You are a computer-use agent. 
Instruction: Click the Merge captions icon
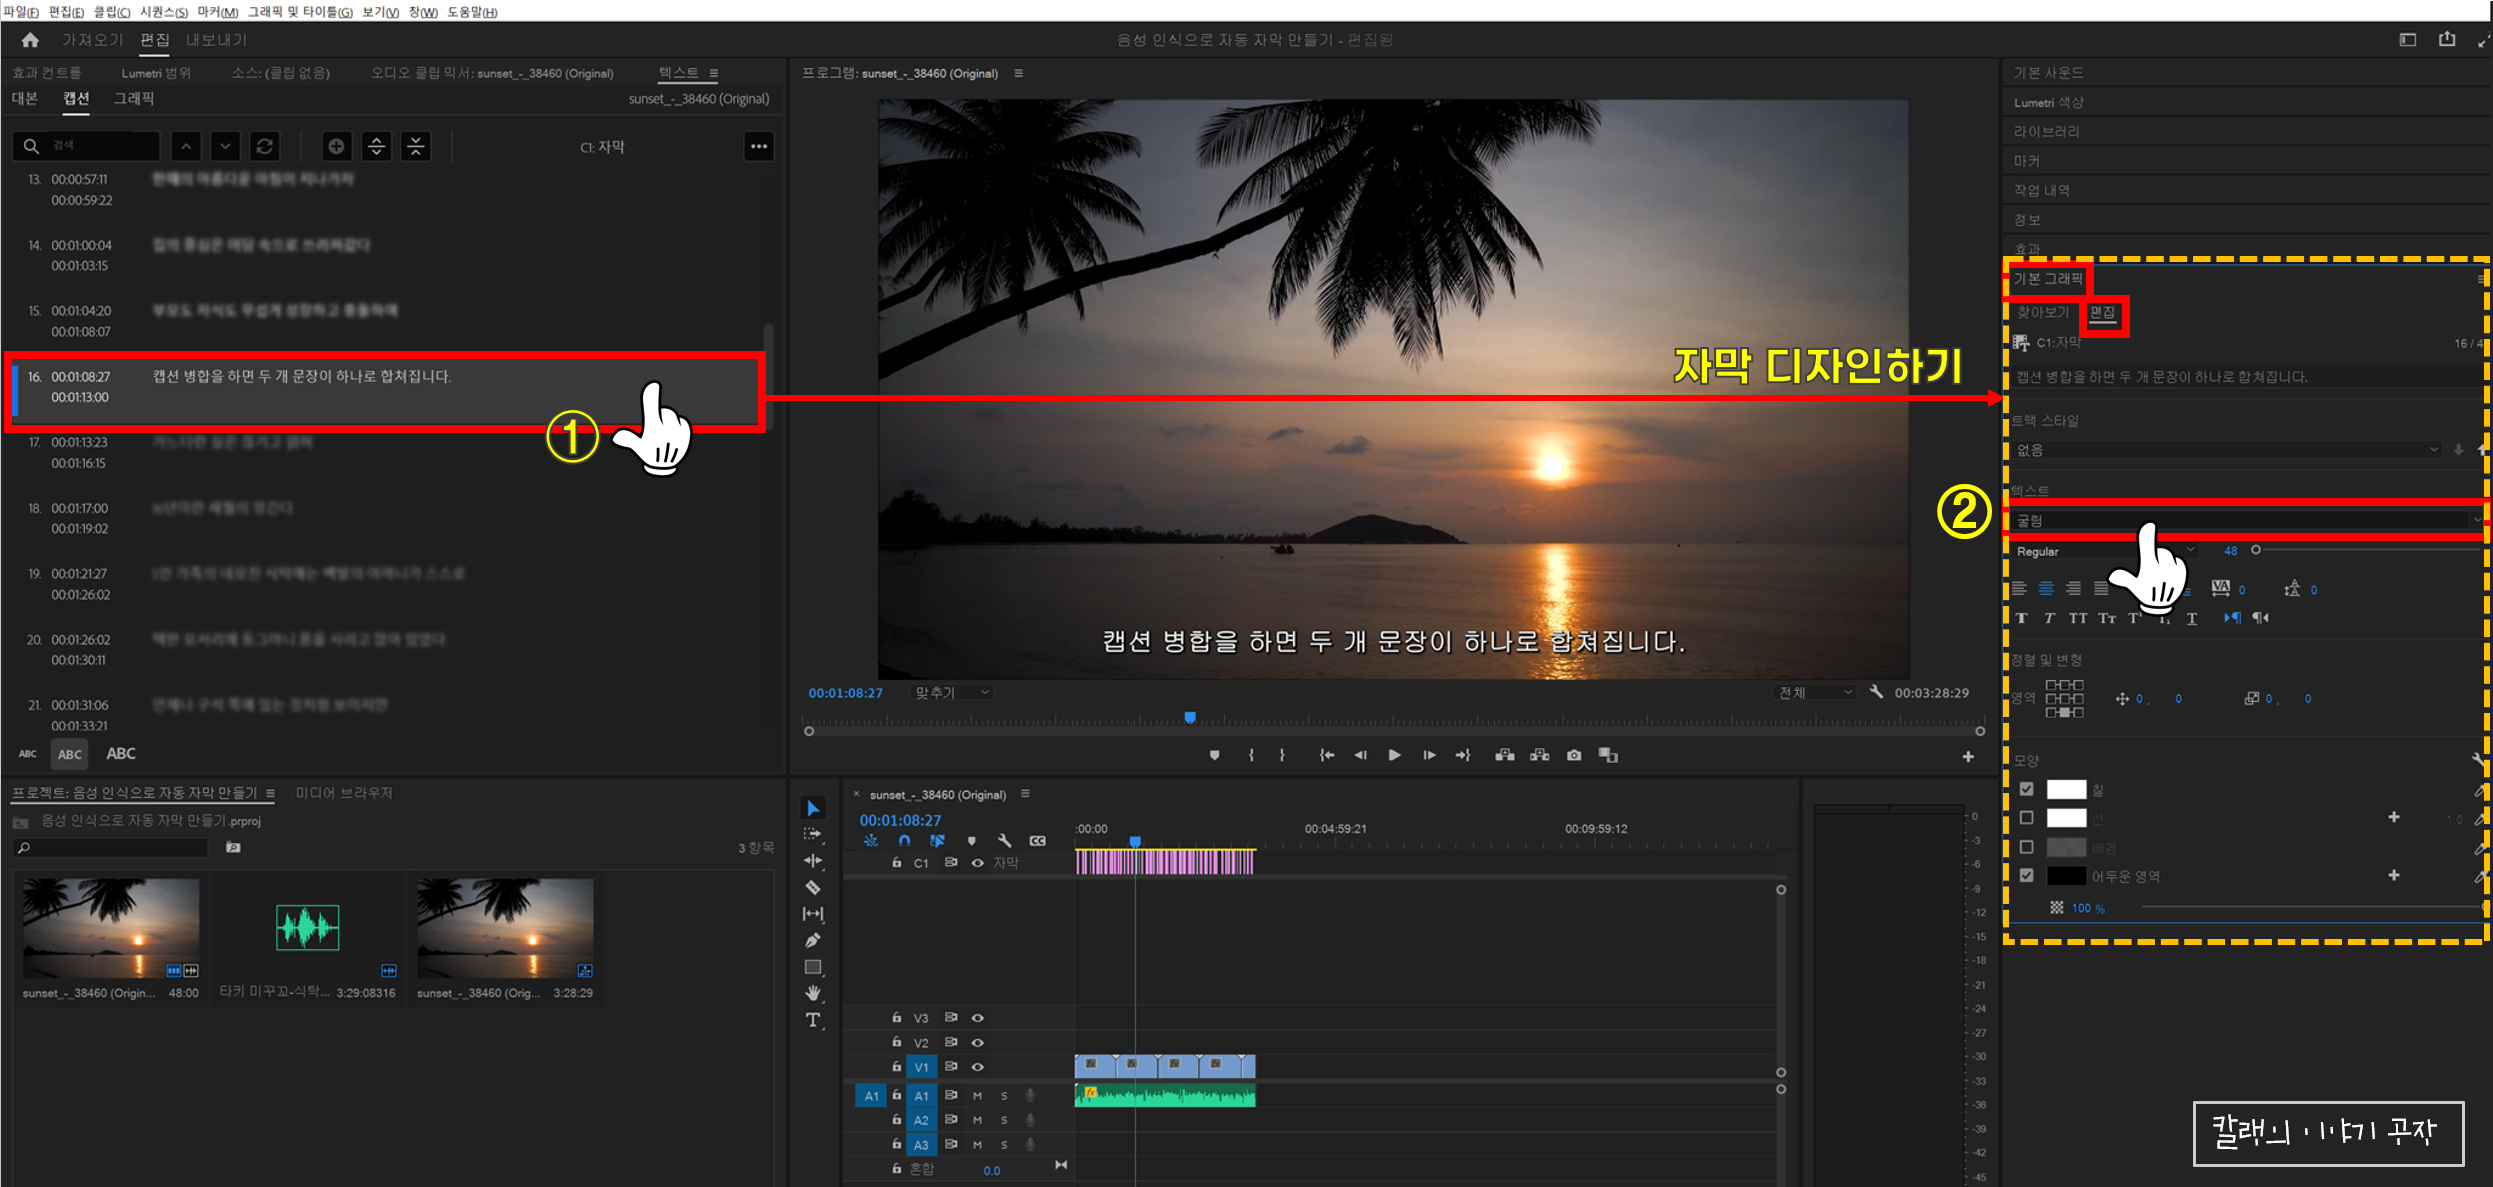415,146
